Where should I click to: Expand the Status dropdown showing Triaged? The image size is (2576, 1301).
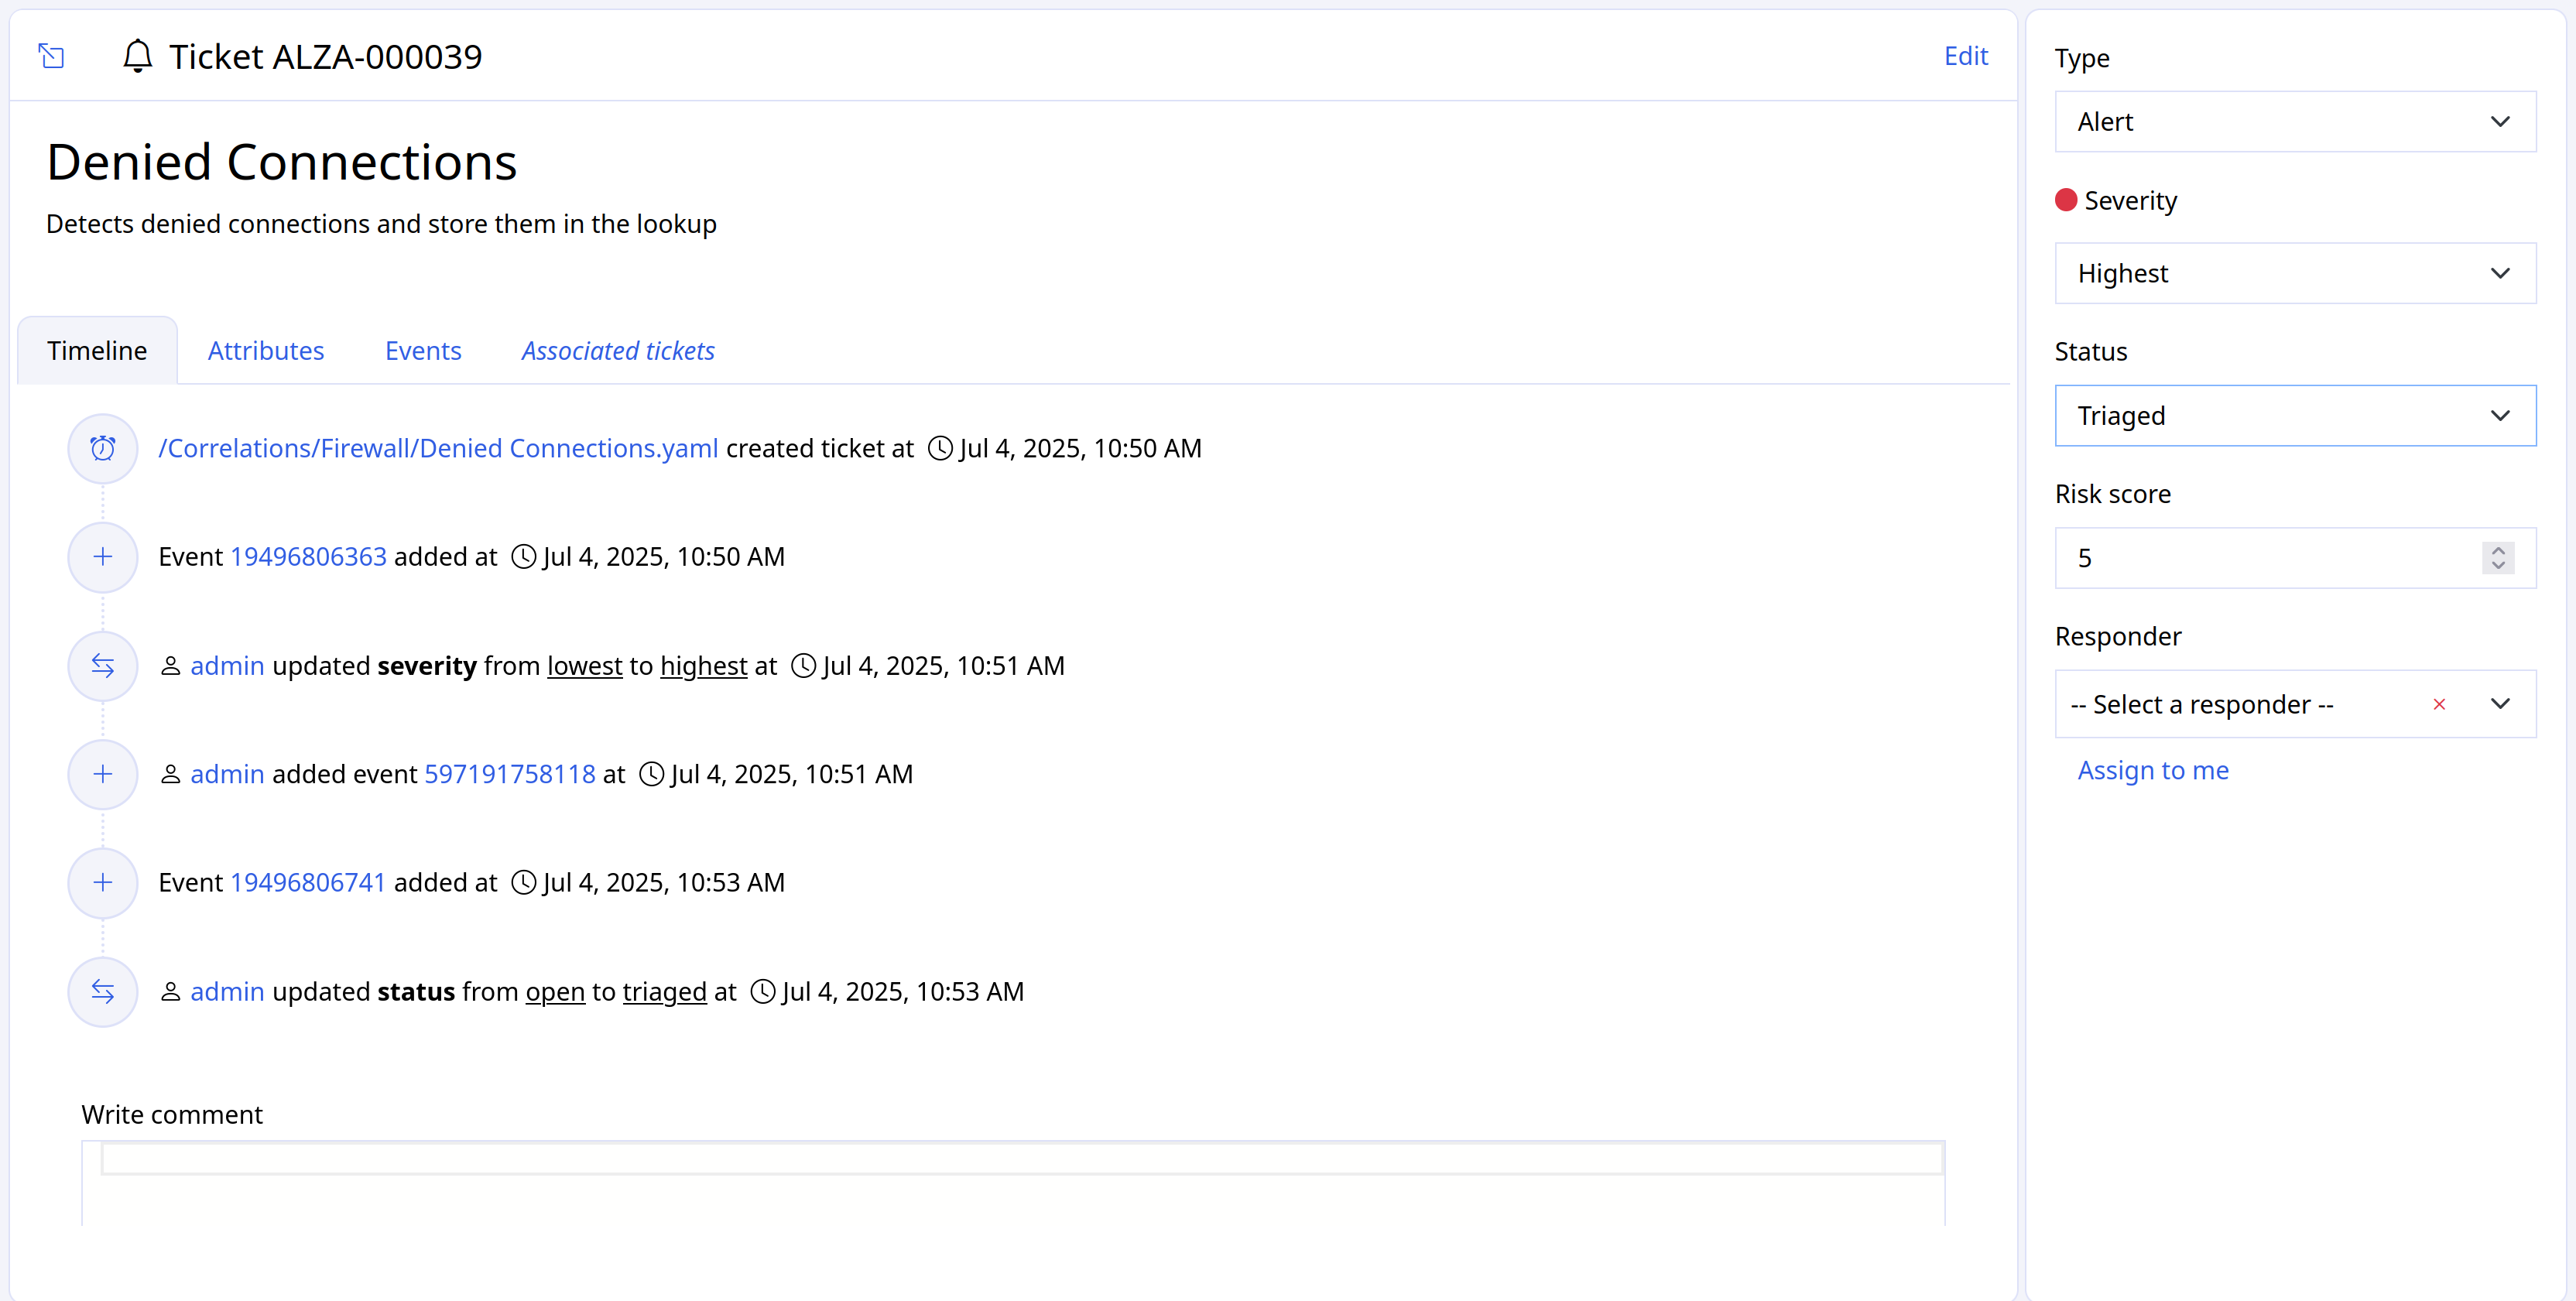[2294, 415]
